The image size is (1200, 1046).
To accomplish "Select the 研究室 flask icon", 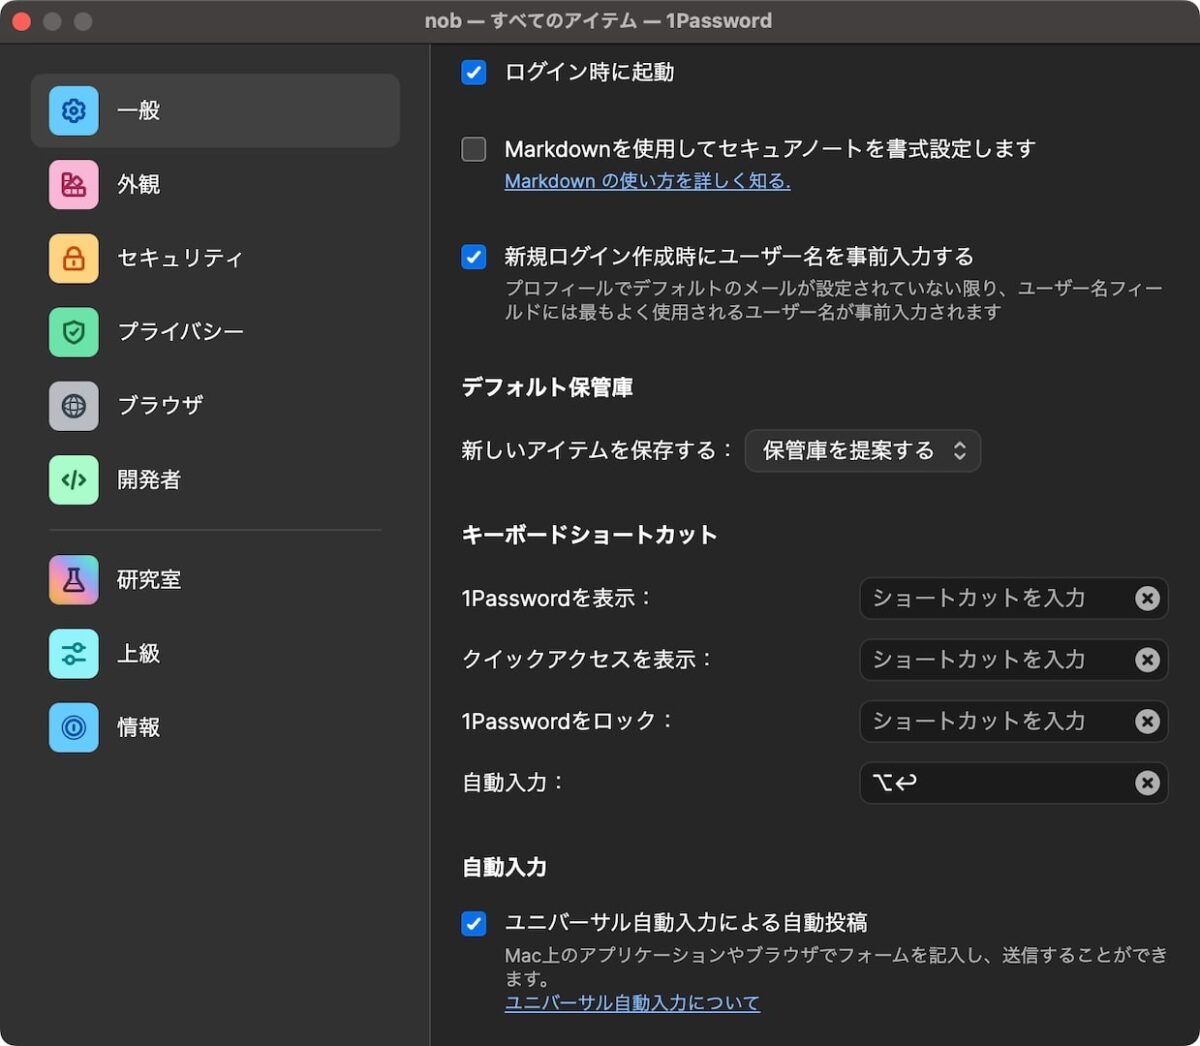I will [x=72, y=579].
